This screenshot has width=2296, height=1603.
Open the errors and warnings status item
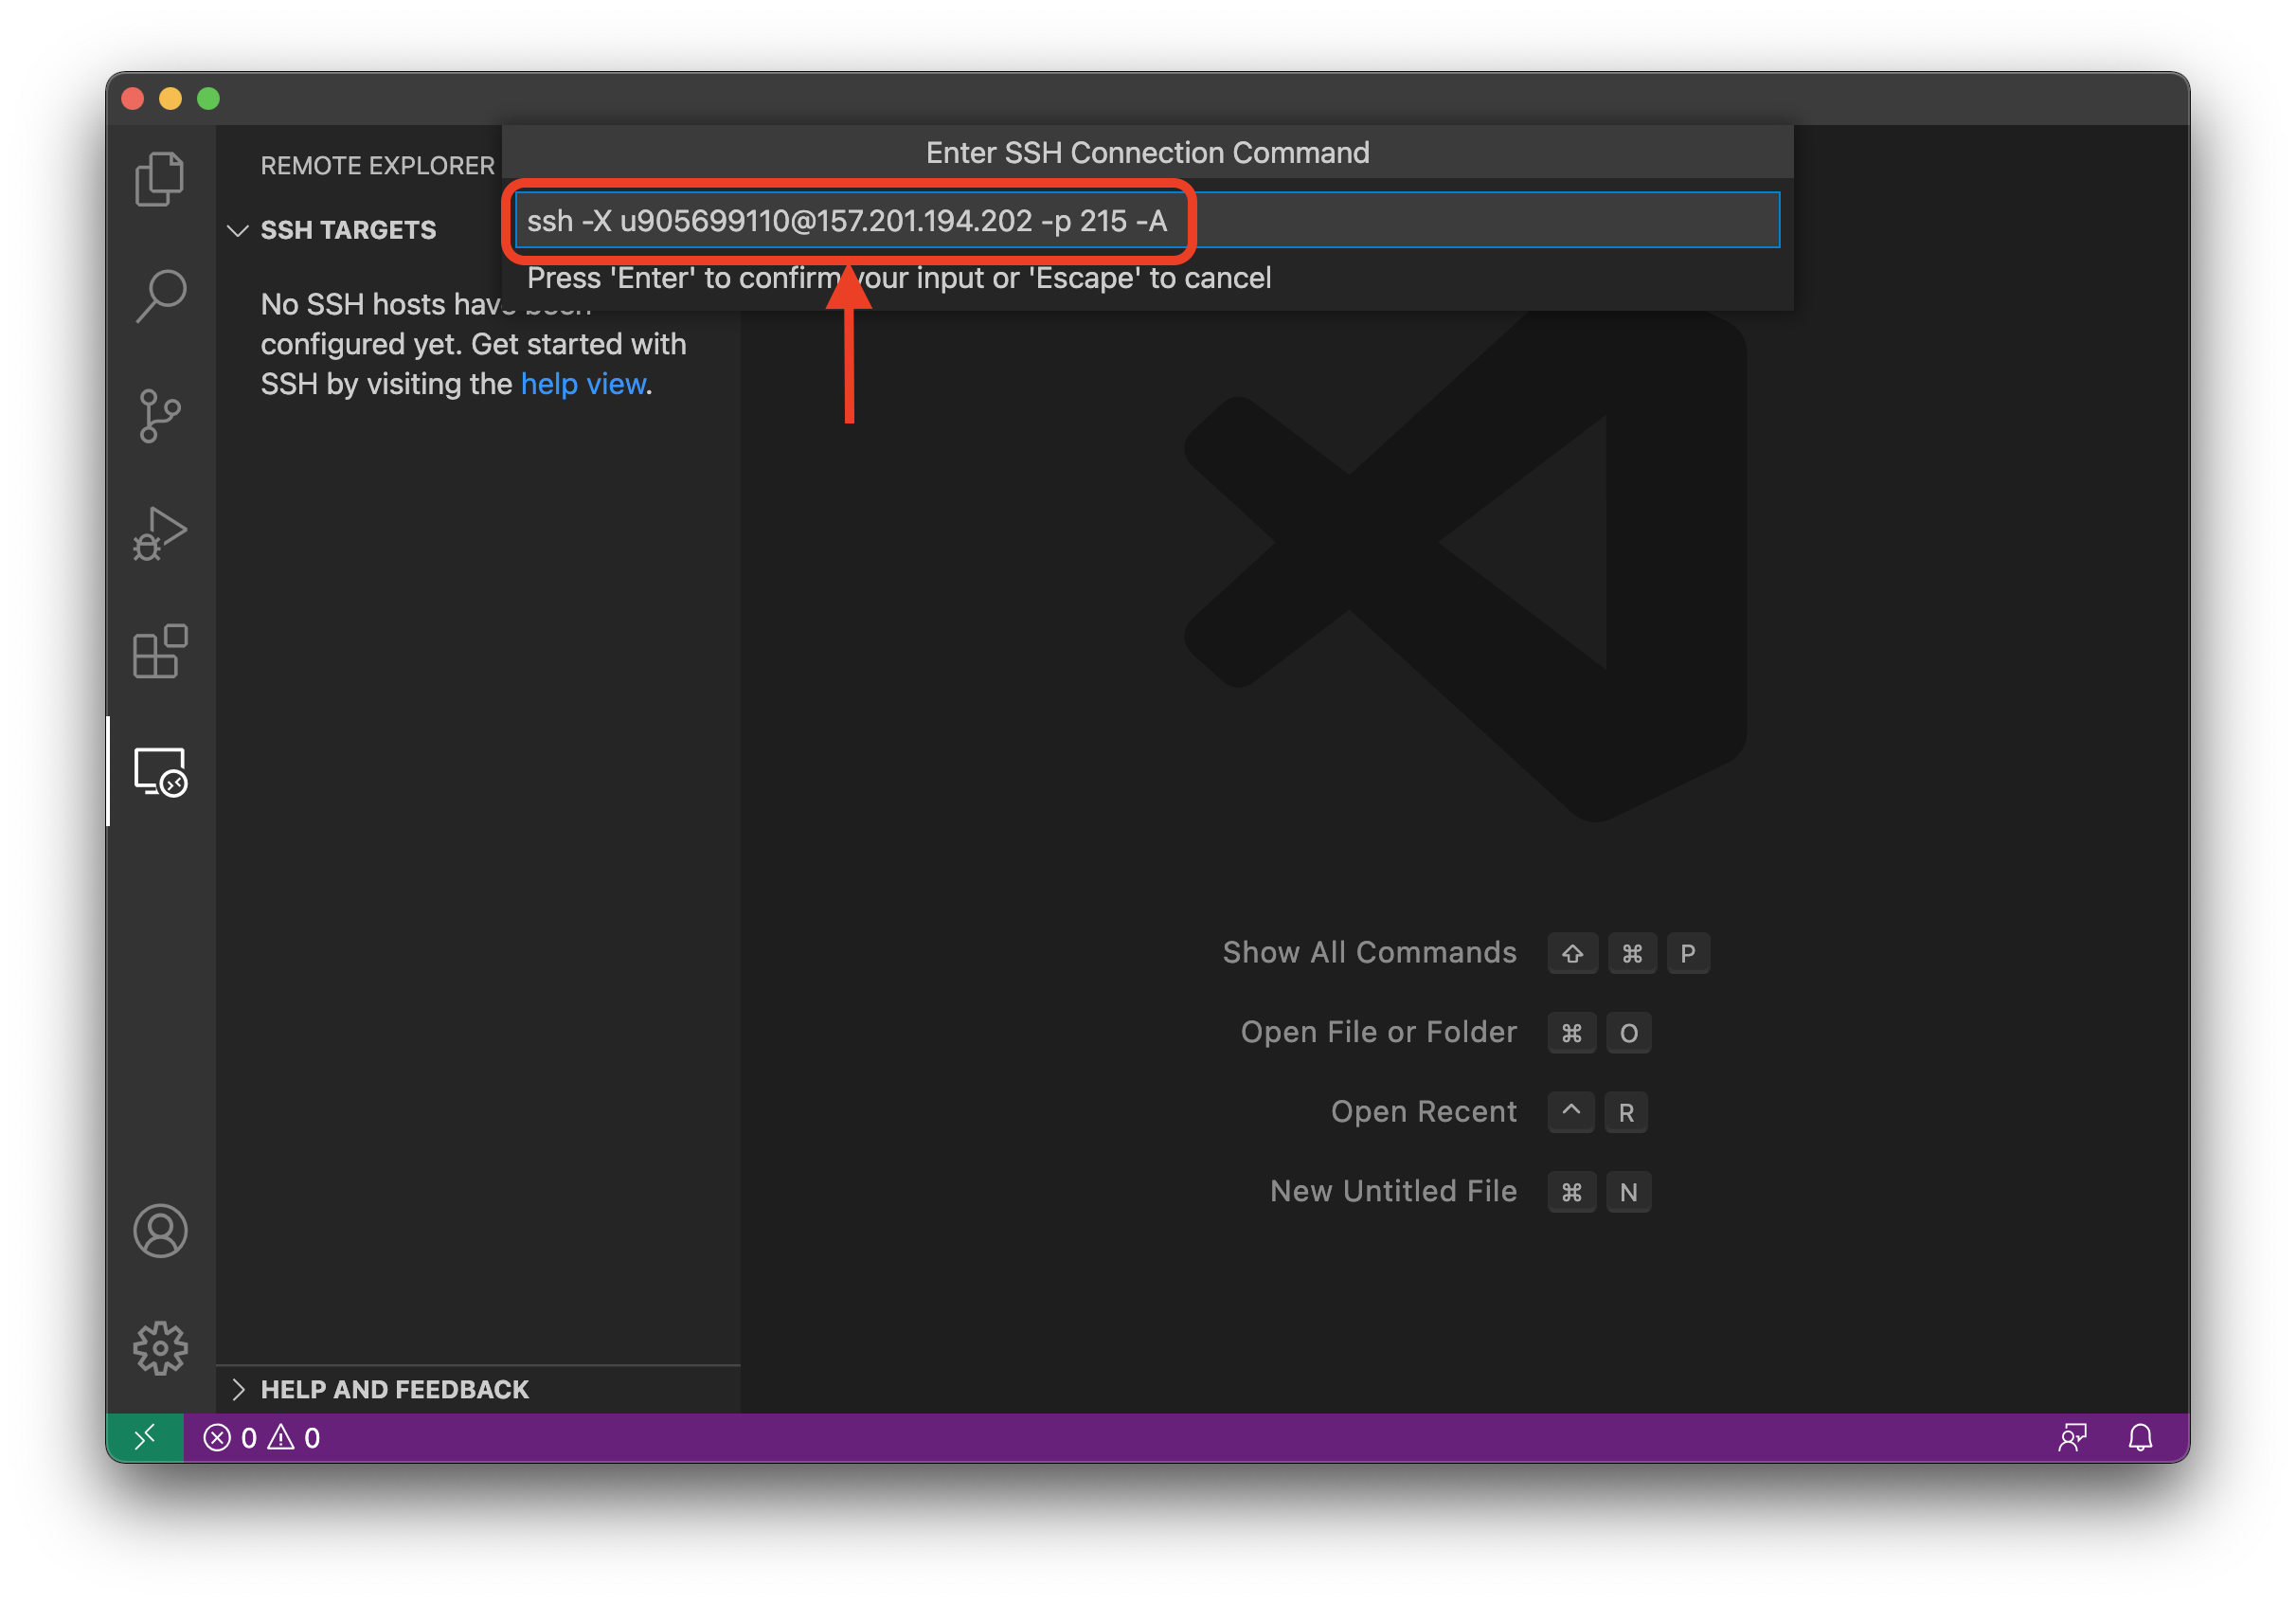point(262,1438)
